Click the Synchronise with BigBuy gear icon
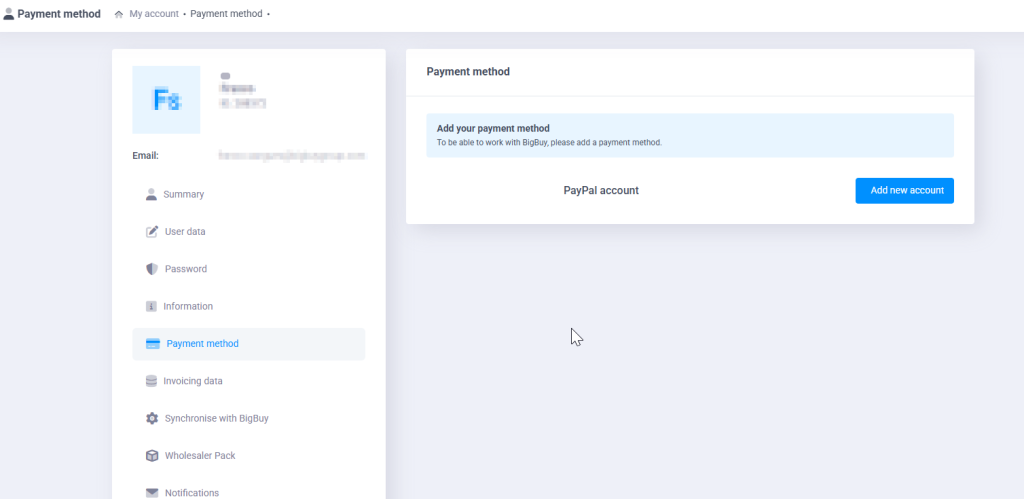Image resolution: width=1024 pixels, height=499 pixels. tap(152, 418)
